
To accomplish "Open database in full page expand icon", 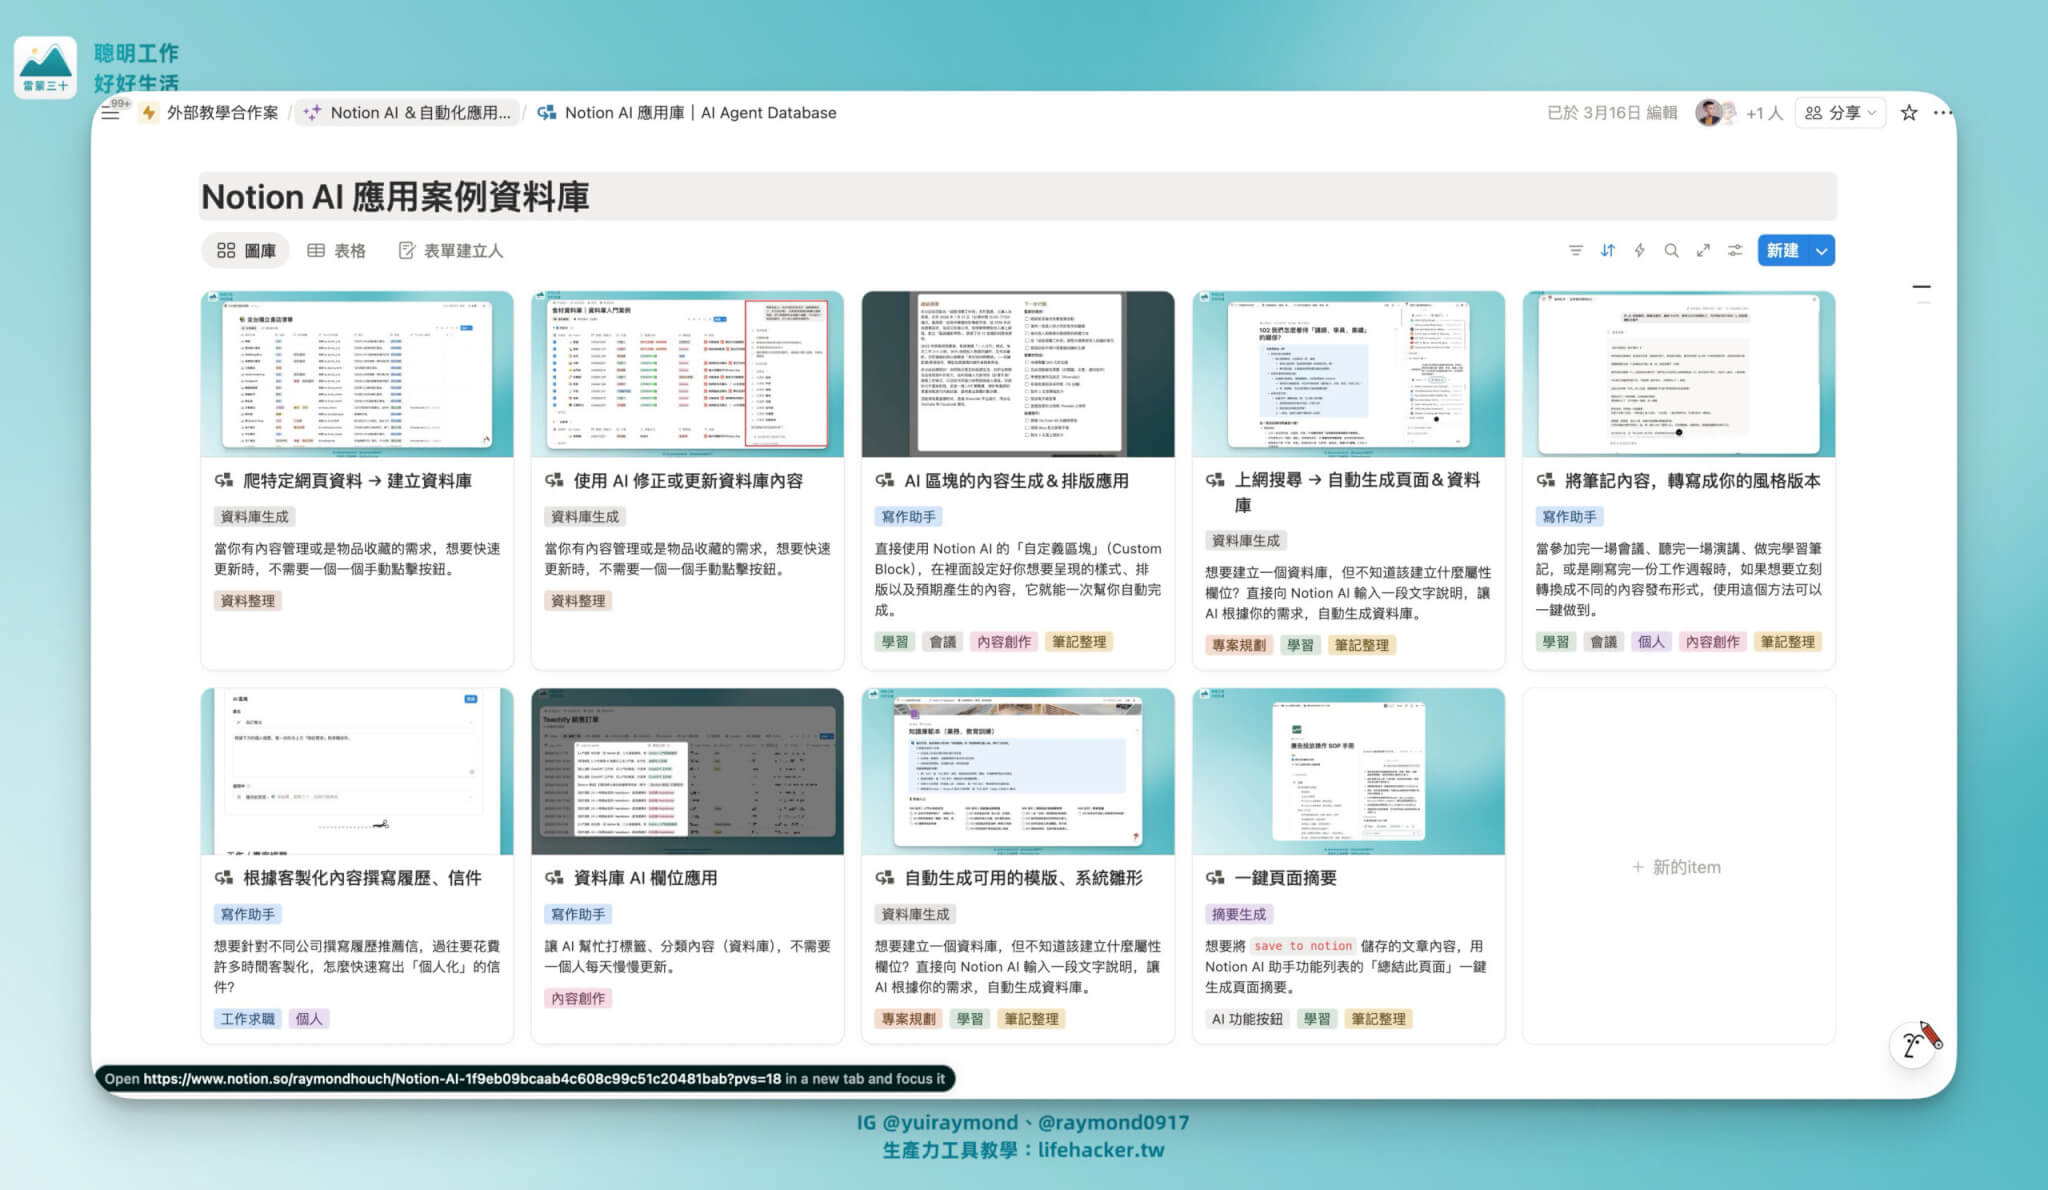I will [x=1703, y=251].
